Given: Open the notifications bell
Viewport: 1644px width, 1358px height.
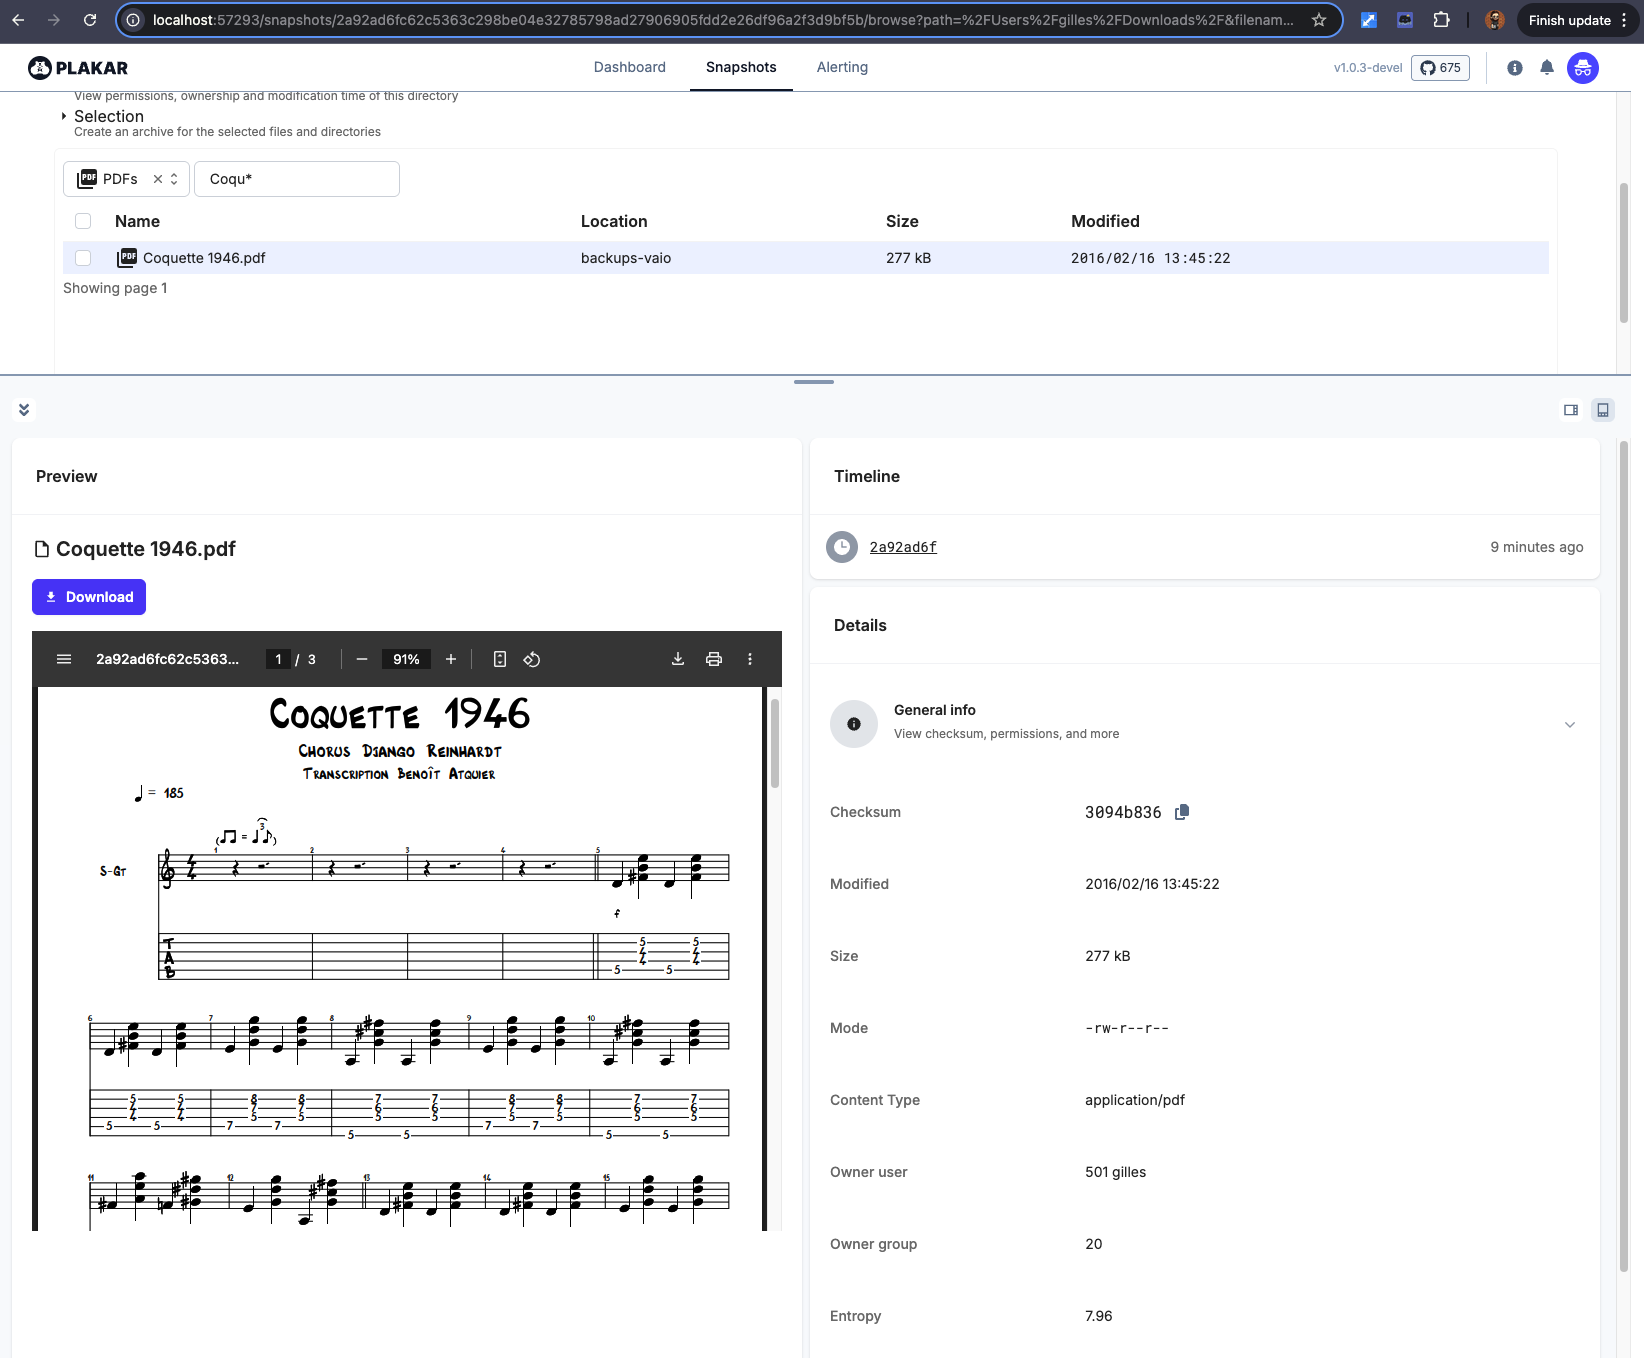Looking at the screenshot, I should coord(1547,68).
